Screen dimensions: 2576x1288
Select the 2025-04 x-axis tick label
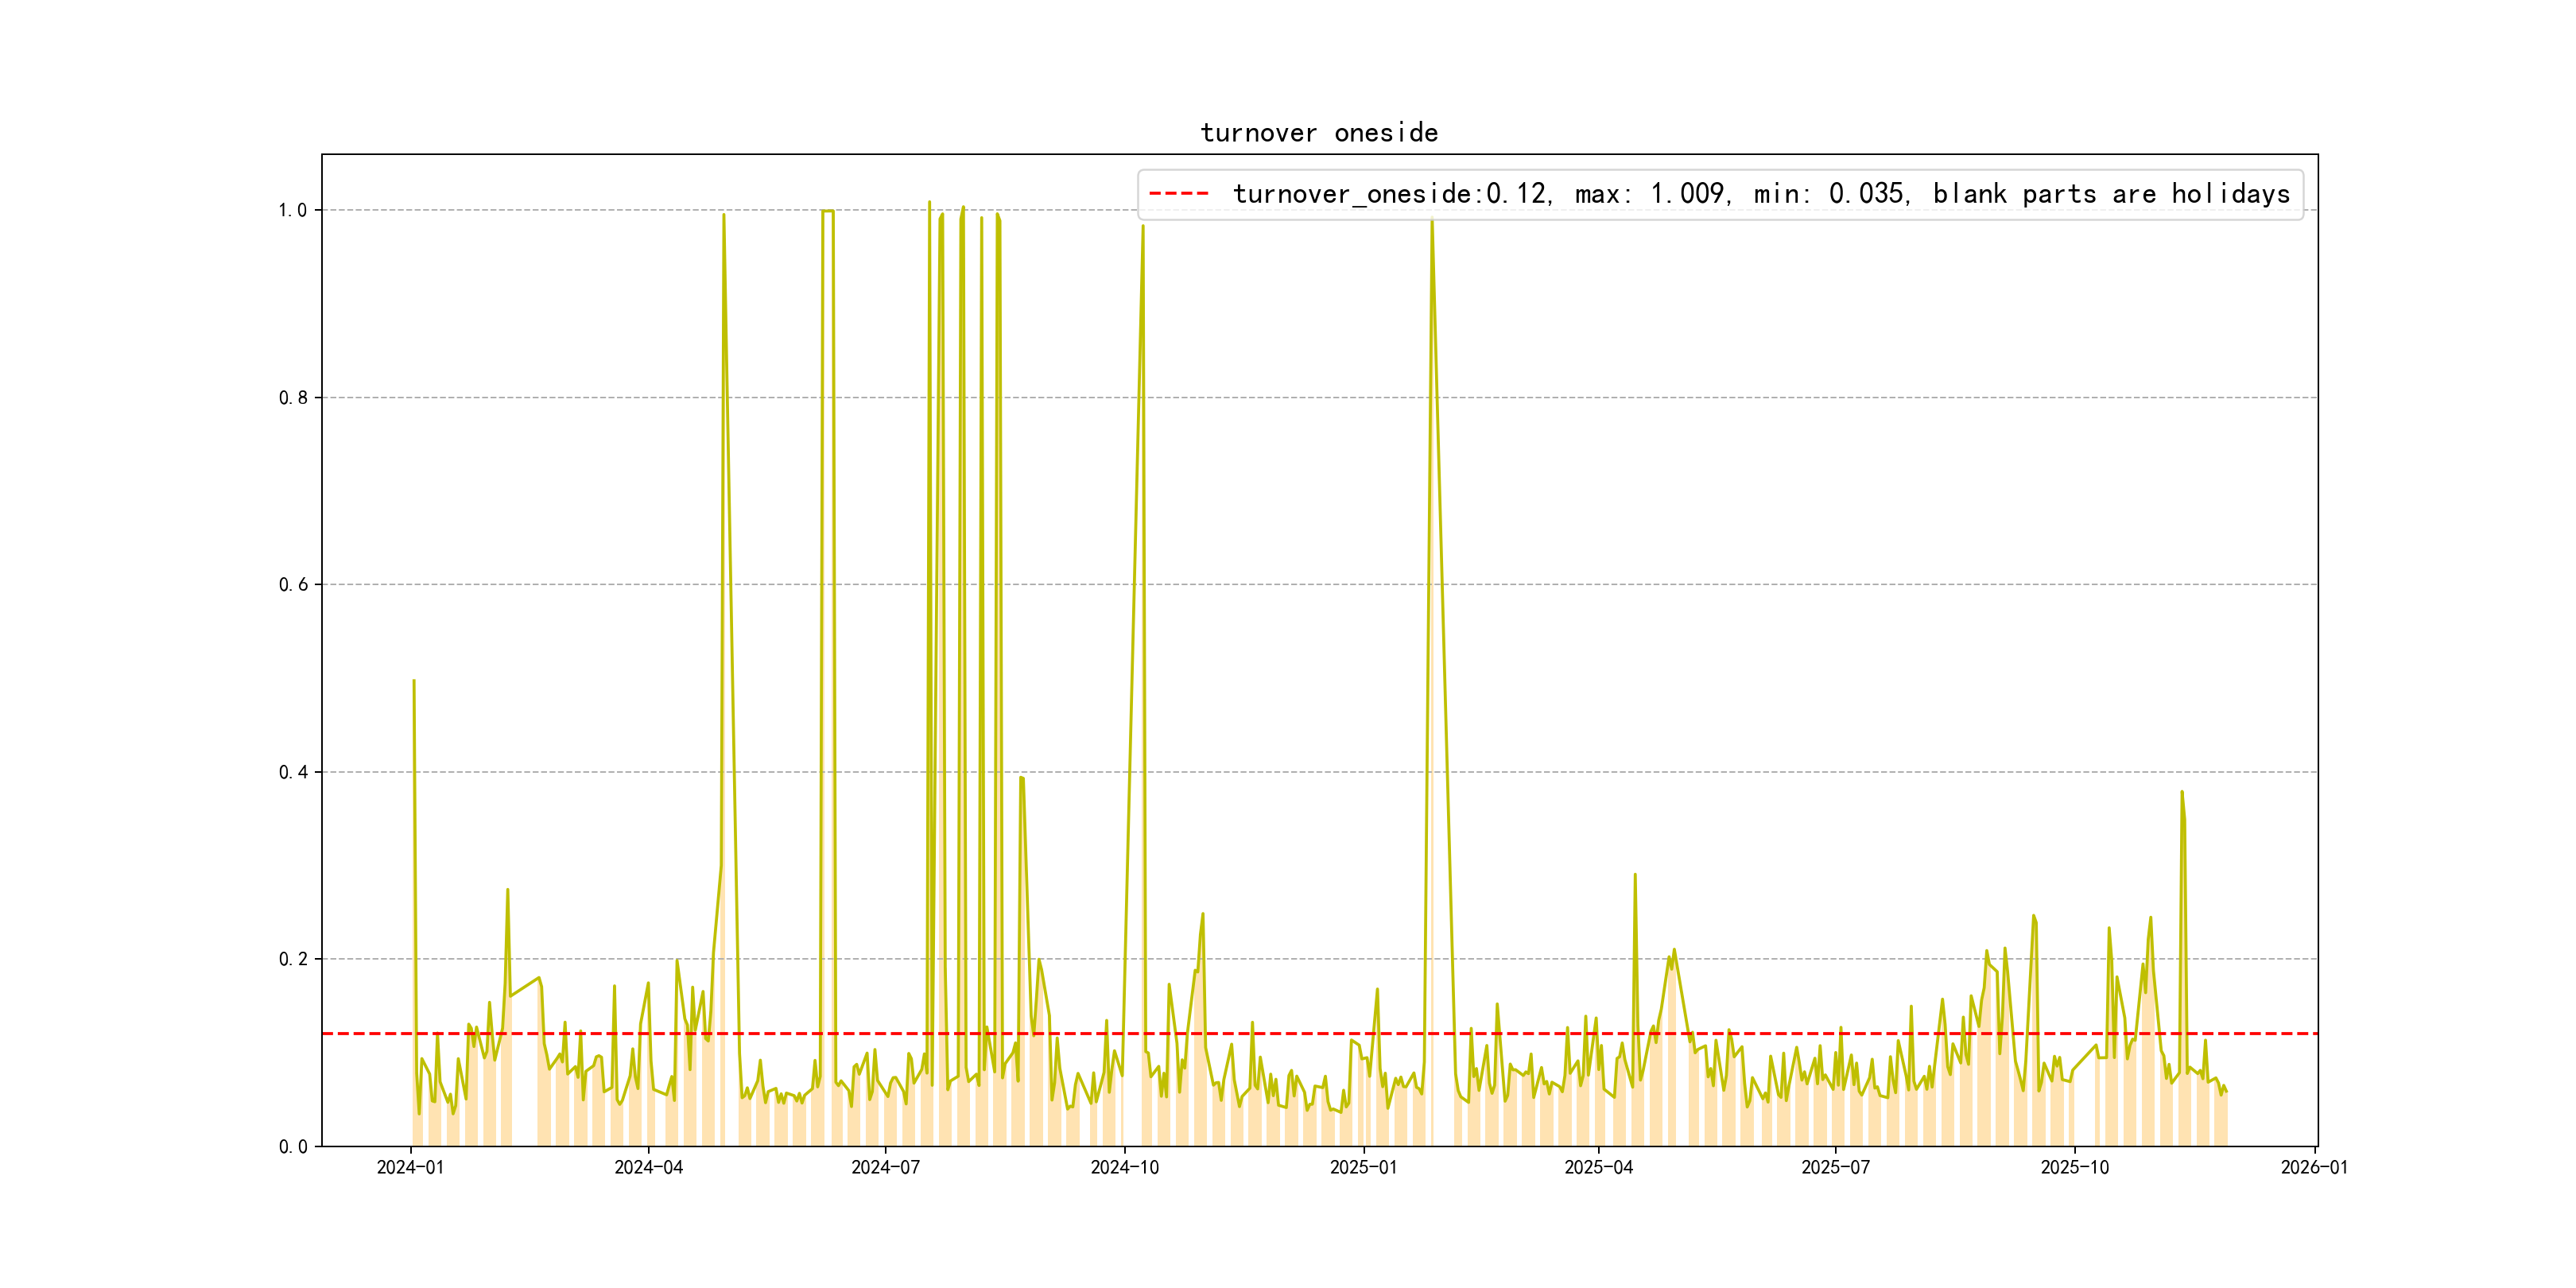[1598, 1168]
